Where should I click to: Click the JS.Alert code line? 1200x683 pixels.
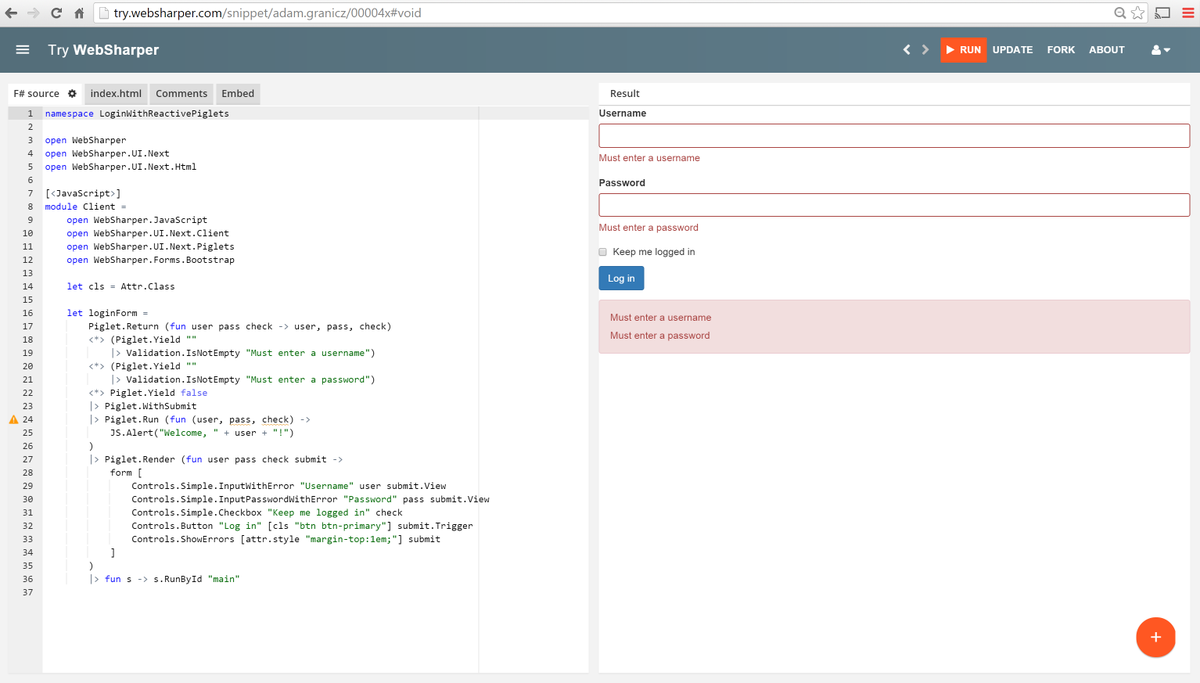click(x=202, y=433)
